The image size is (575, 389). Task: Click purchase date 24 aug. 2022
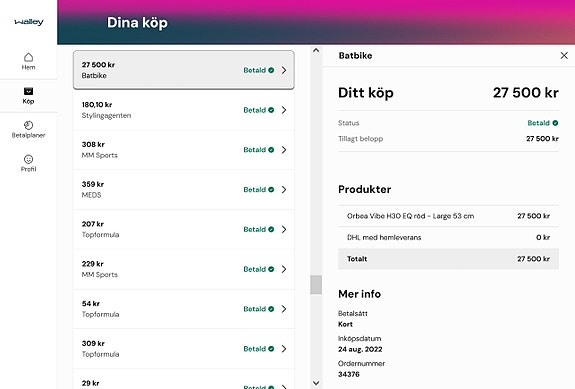tap(360, 349)
